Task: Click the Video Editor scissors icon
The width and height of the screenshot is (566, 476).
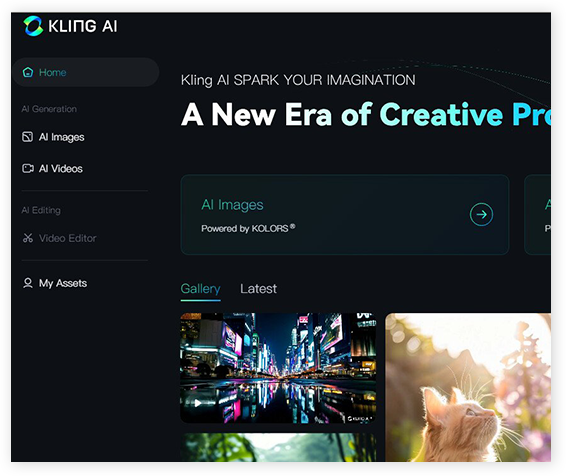Action: click(28, 238)
